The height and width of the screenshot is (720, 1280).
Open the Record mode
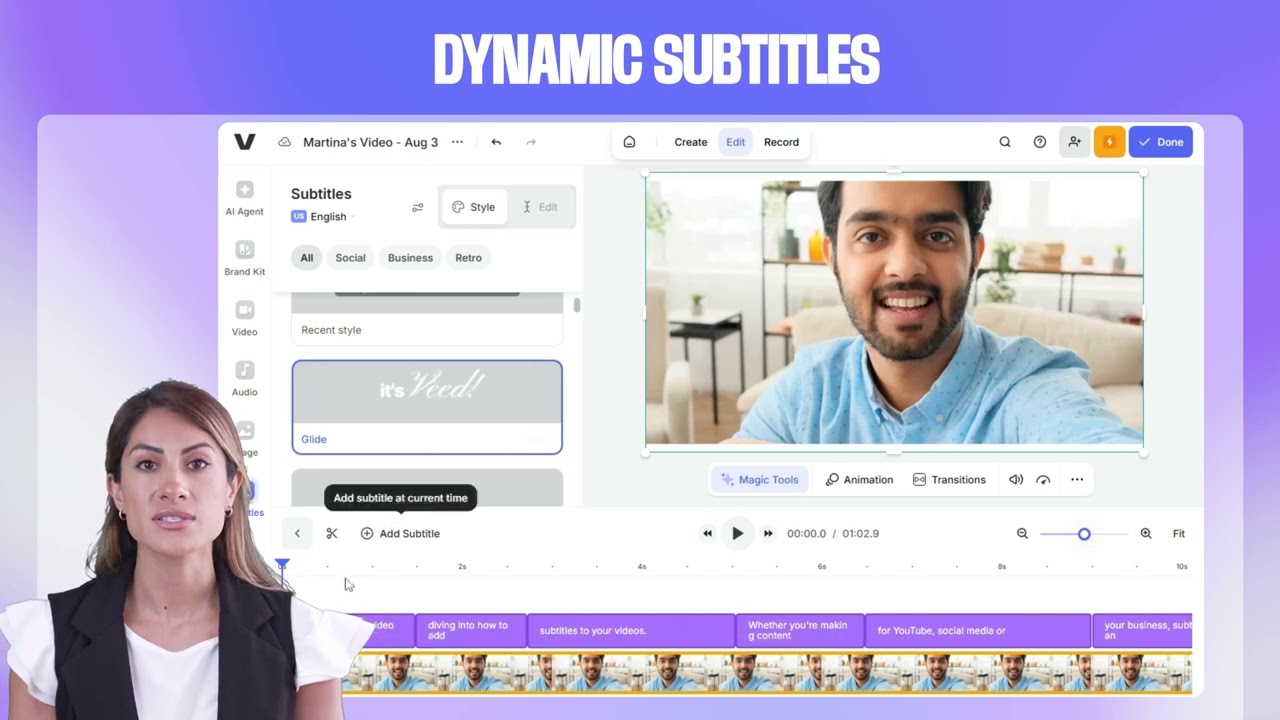point(781,142)
